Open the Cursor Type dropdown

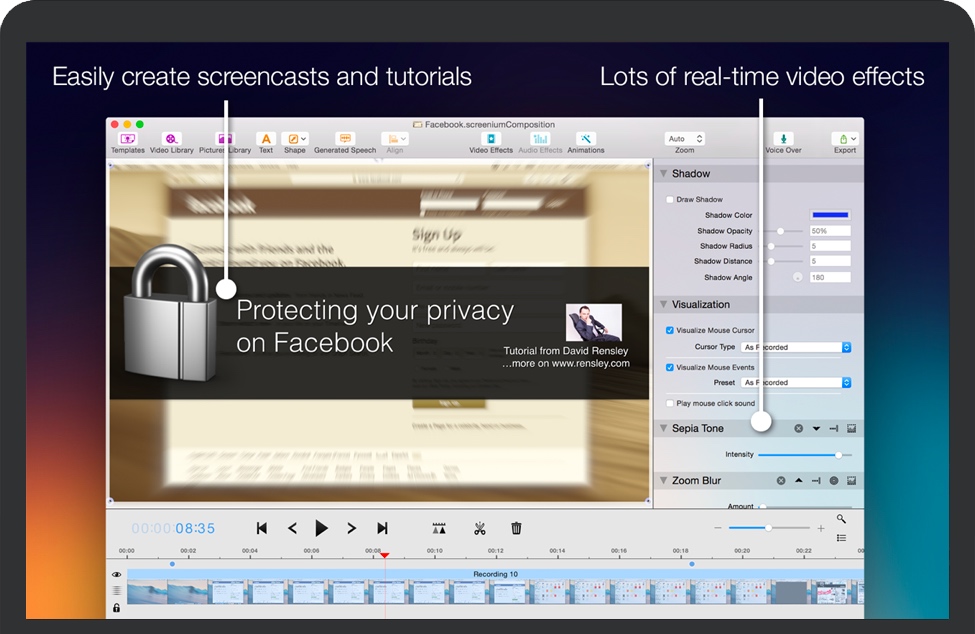click(796, 347)
